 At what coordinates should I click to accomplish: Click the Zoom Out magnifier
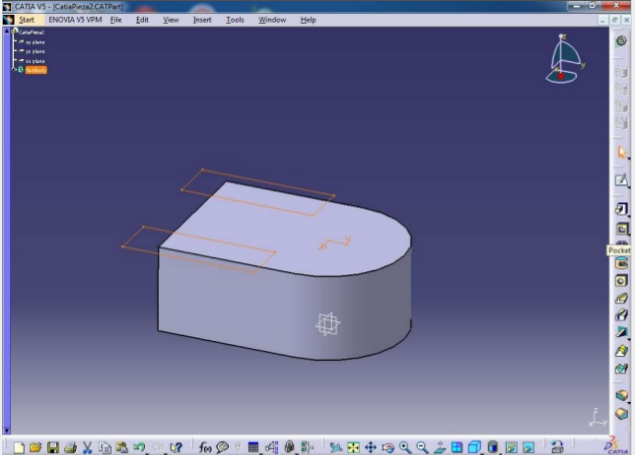click(x=422, y=447)
